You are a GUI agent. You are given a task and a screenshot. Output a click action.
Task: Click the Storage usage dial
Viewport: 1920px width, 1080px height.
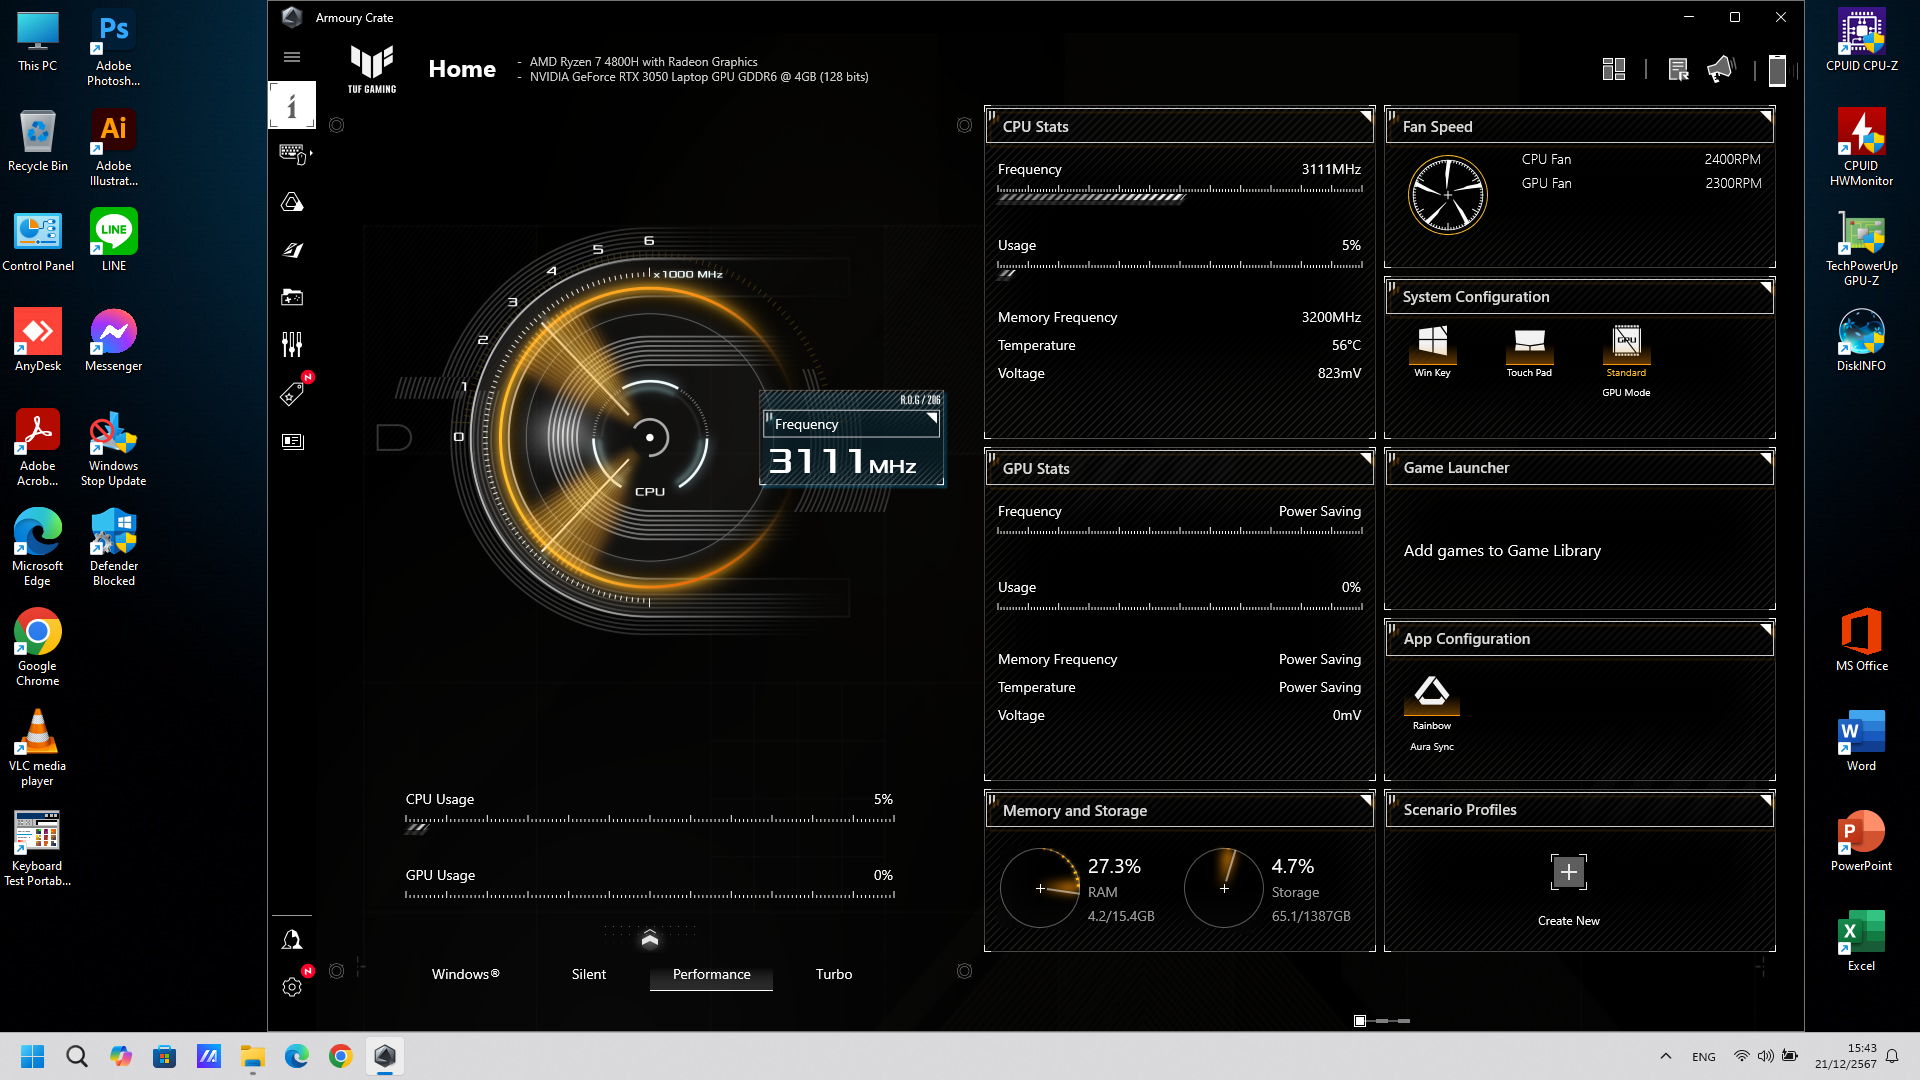pos(1224,888)
